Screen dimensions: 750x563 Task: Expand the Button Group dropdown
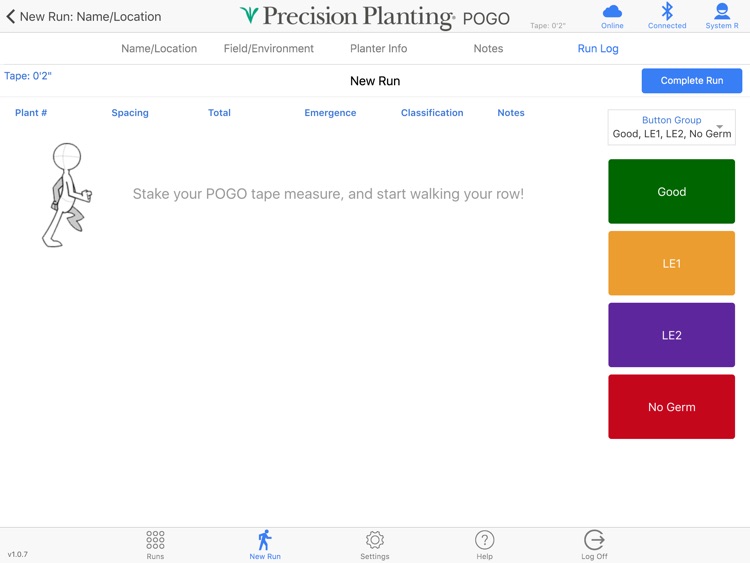pos(672,127)
